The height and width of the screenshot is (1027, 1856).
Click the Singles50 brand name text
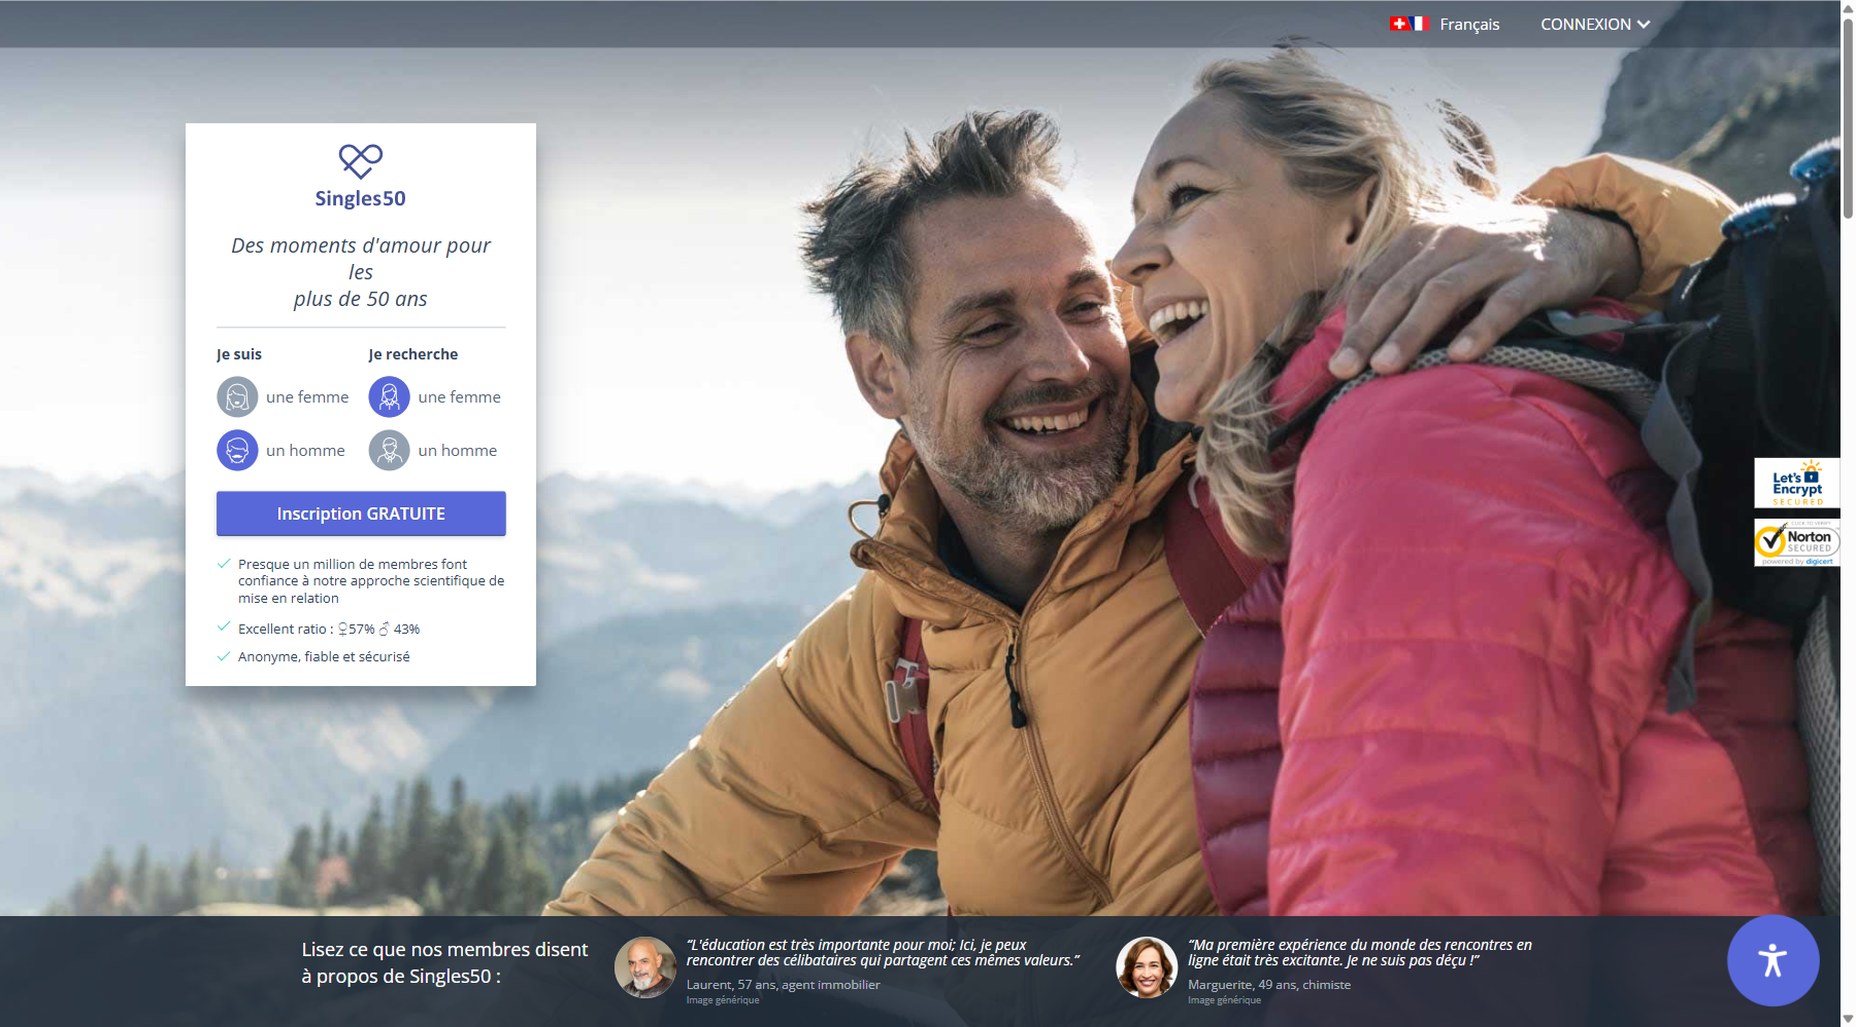coord(360,198)
